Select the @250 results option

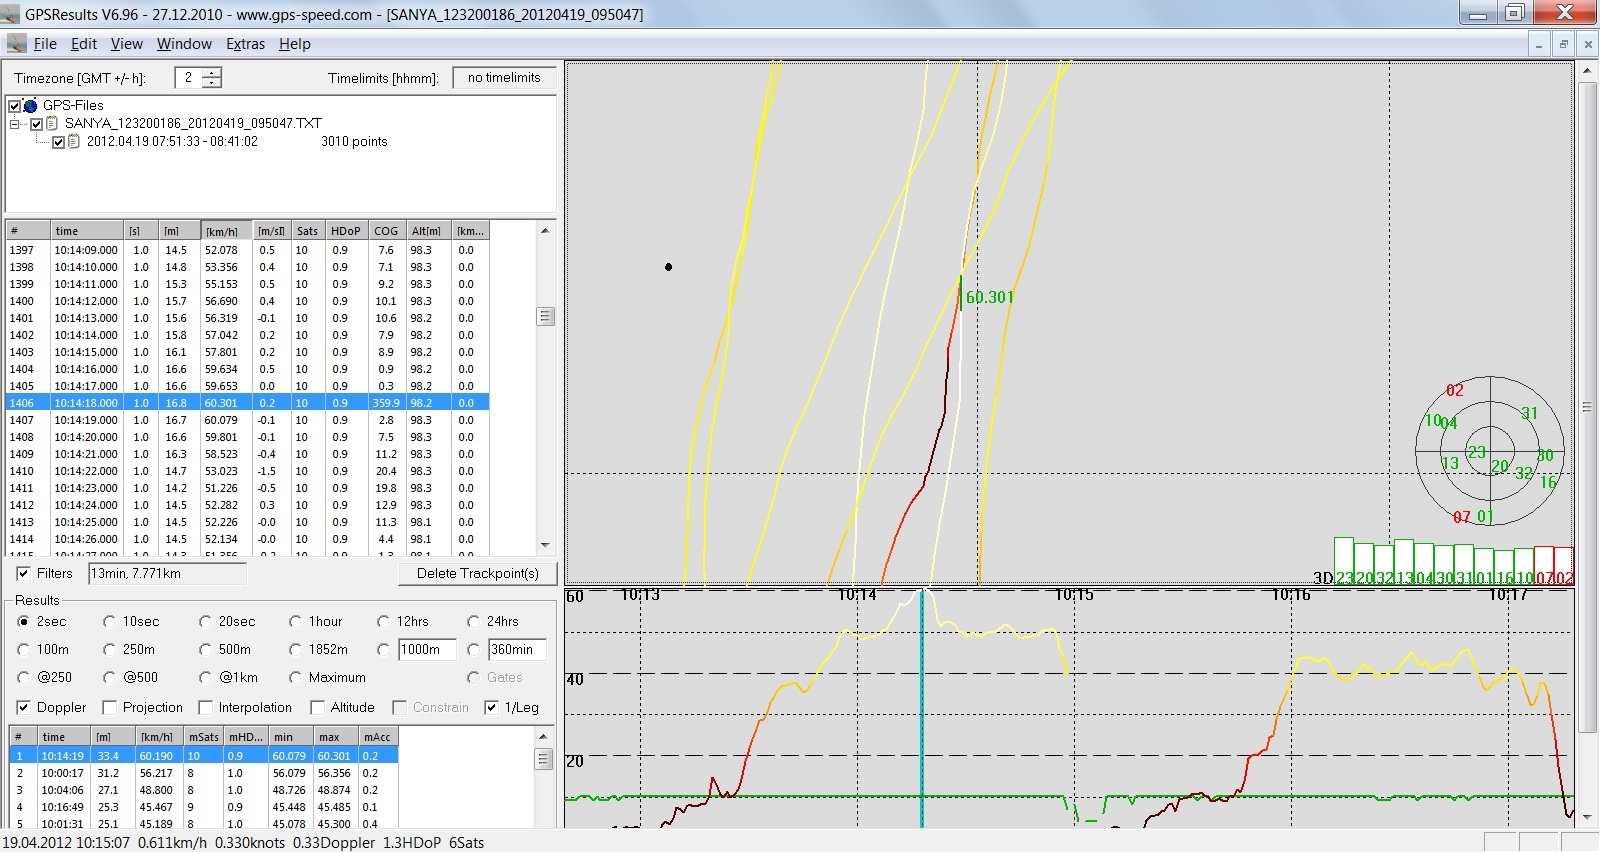point(23,677)
